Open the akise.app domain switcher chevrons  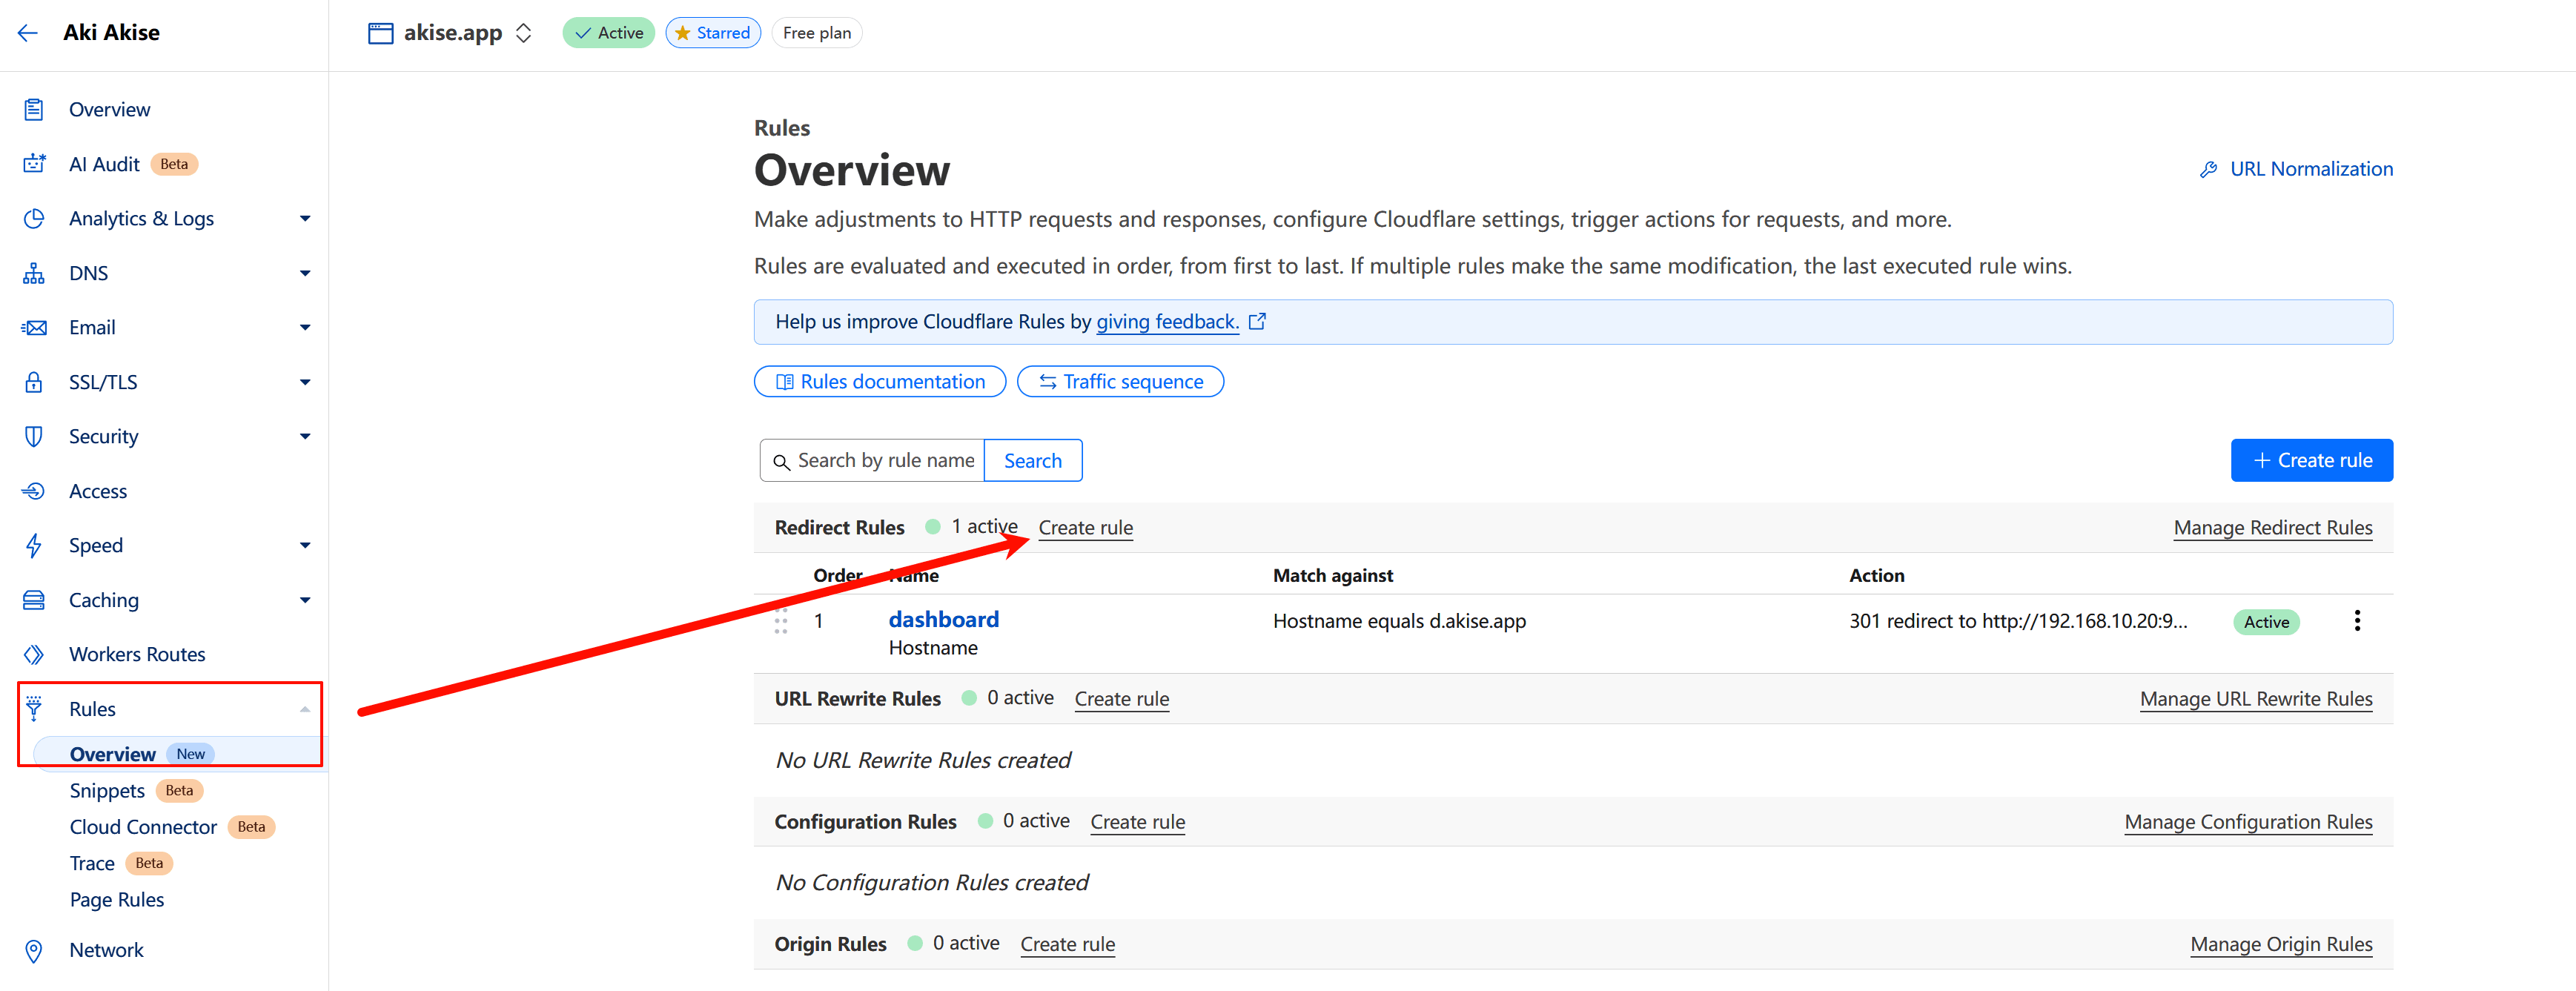tap(524, 33)
